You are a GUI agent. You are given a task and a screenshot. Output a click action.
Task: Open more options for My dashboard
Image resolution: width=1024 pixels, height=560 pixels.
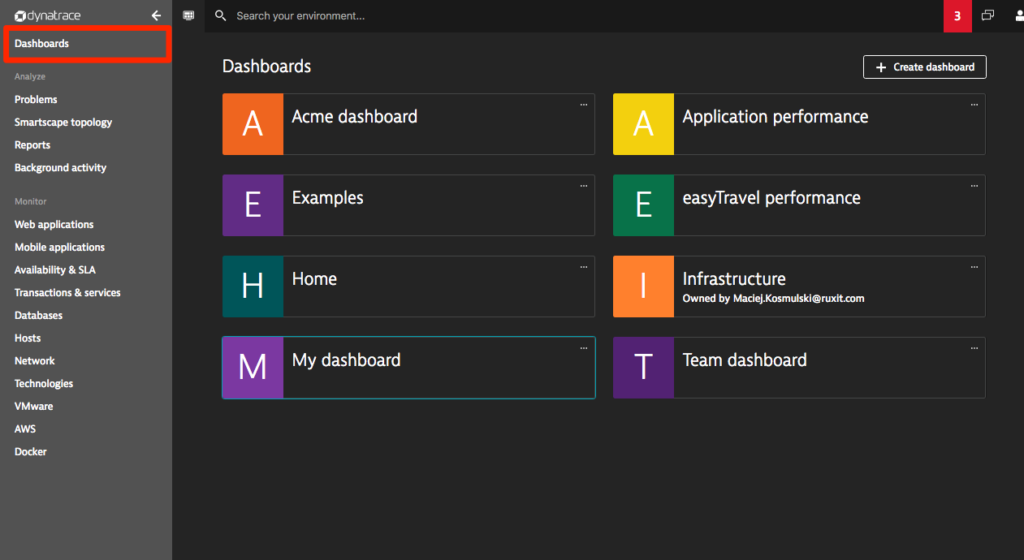(x=584, y=348)
